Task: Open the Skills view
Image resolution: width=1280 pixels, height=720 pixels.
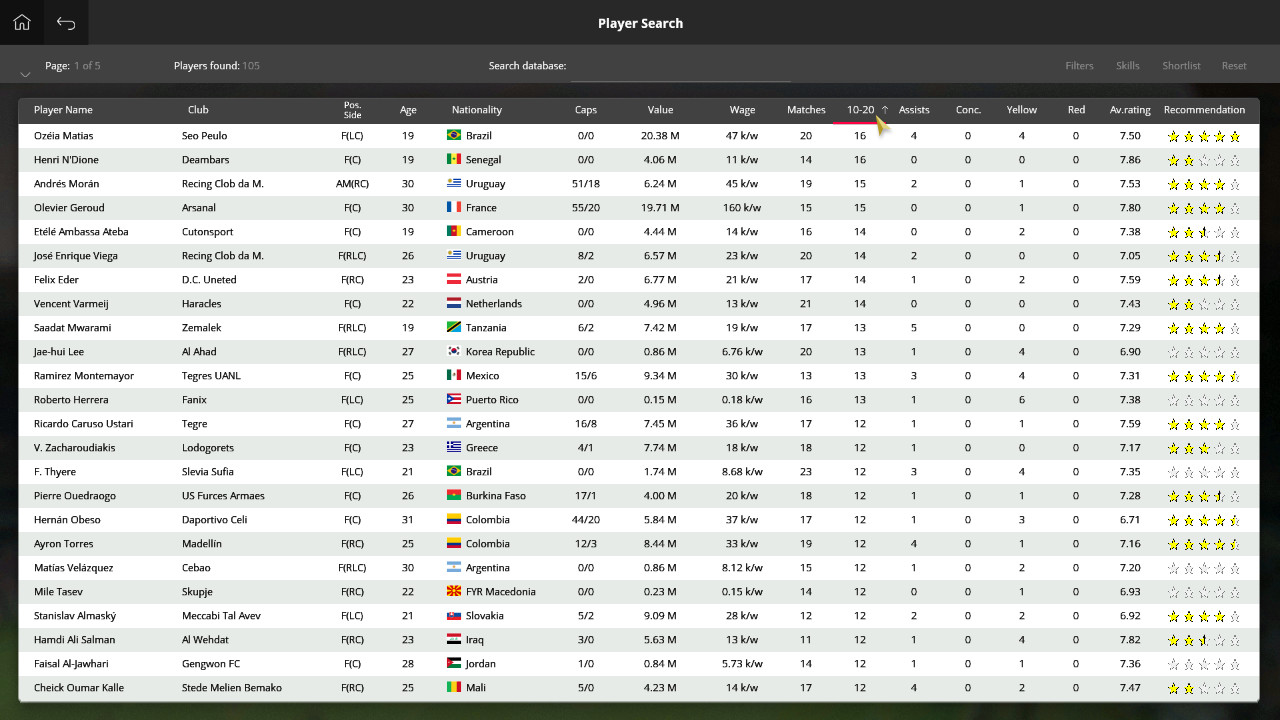Action: [1127, 66]
